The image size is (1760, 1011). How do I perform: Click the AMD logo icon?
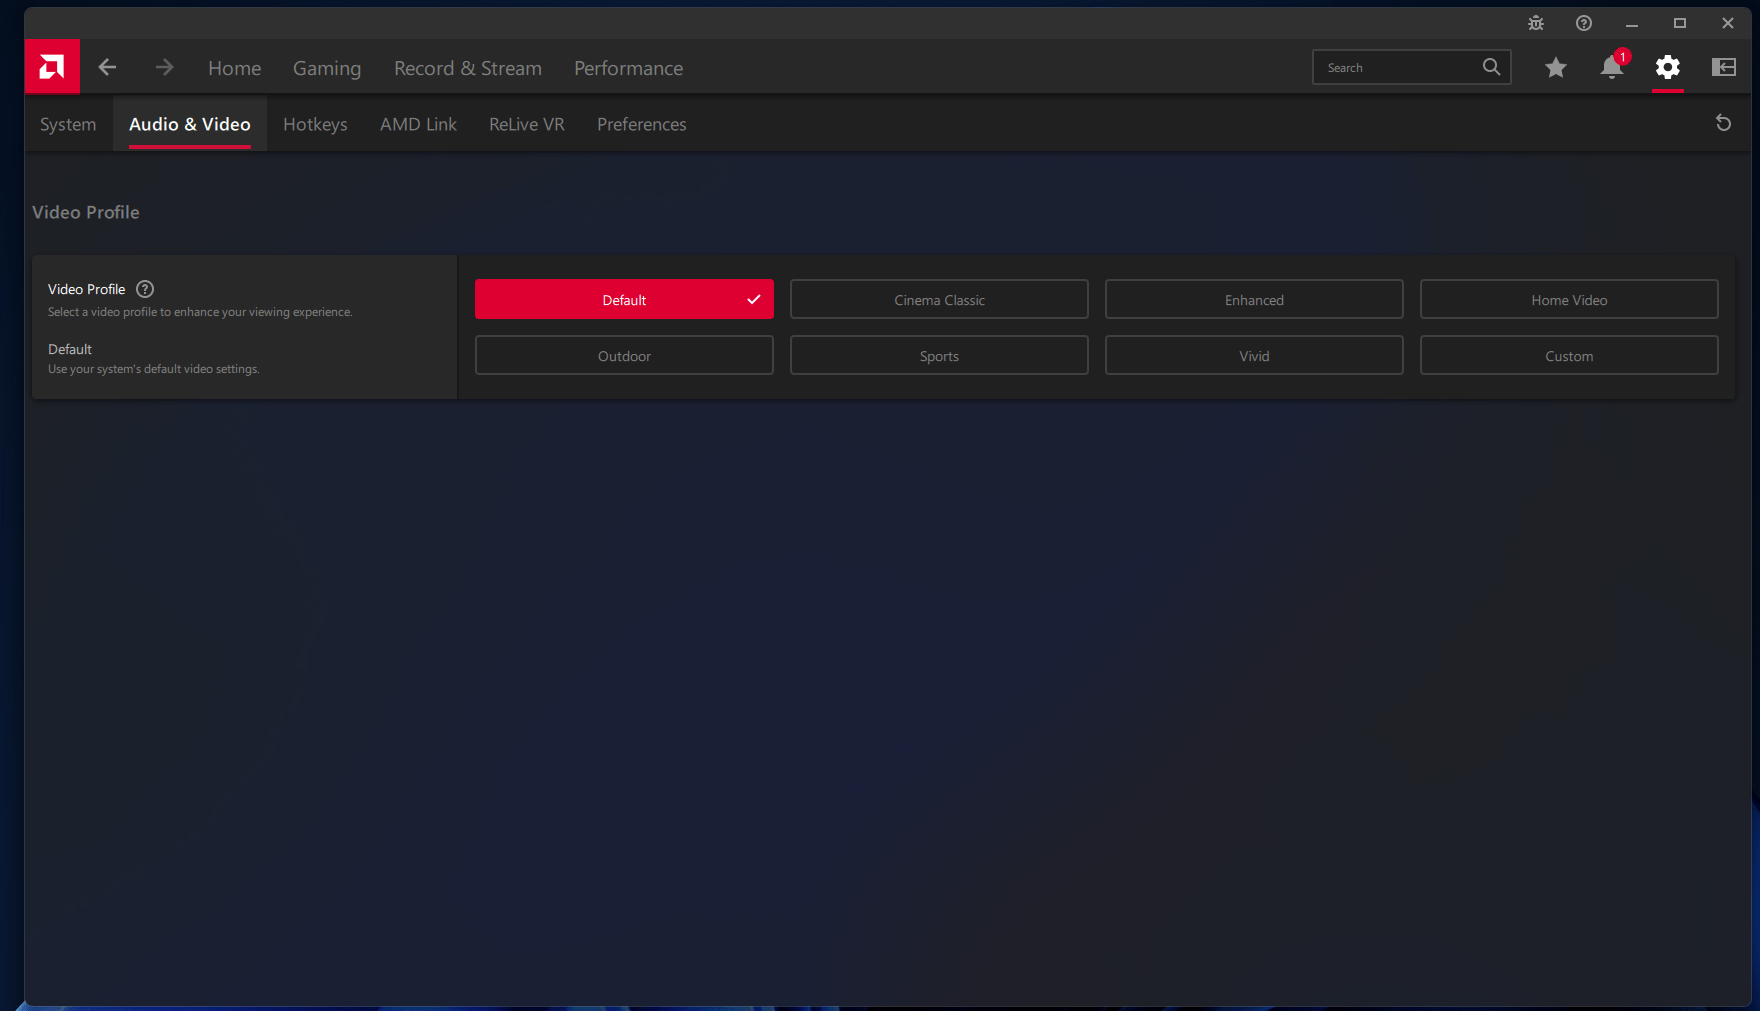(52, 67)
